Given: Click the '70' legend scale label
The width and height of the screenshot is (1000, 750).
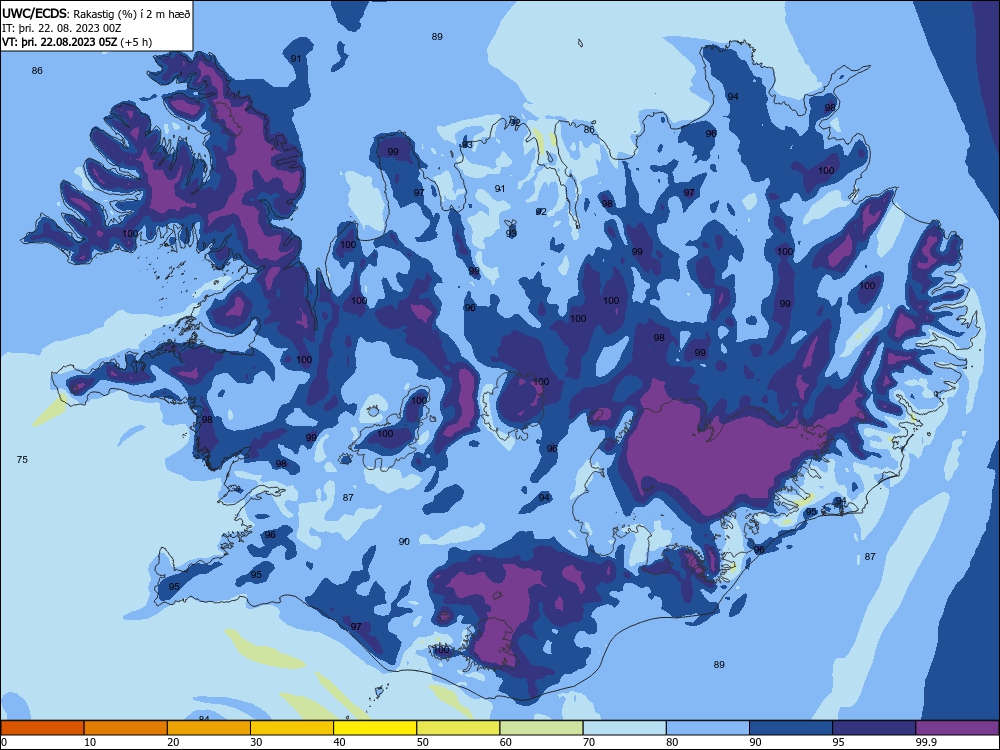Looking at the screenshot, I should [x=589, y=742].
